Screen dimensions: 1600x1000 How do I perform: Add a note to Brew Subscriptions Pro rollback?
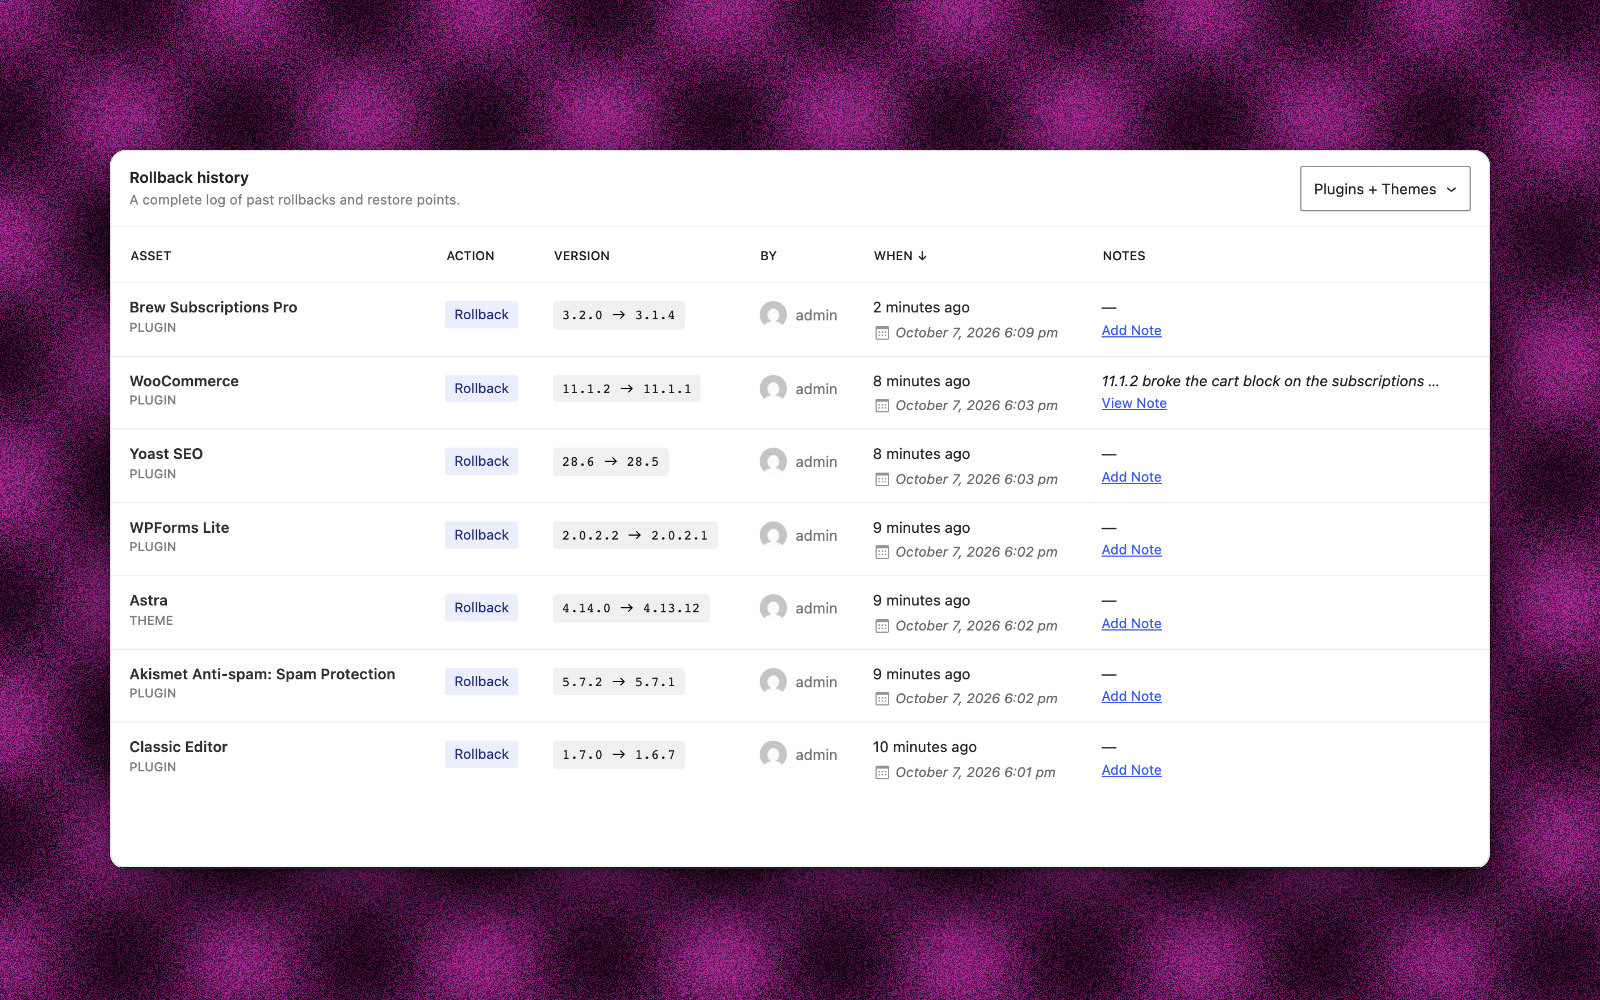coord(1131,331)
